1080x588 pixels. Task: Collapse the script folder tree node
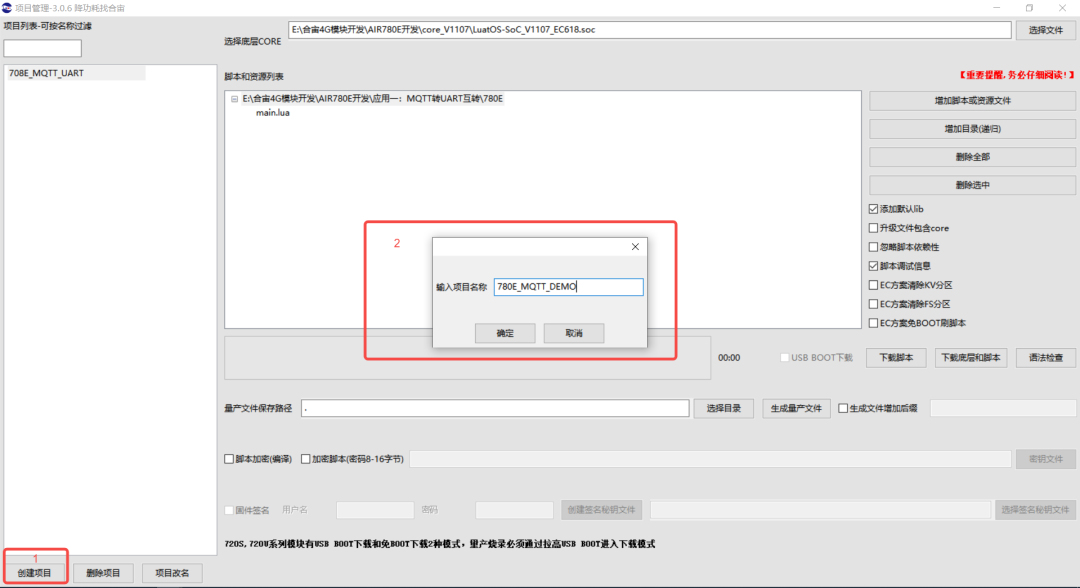234,99
